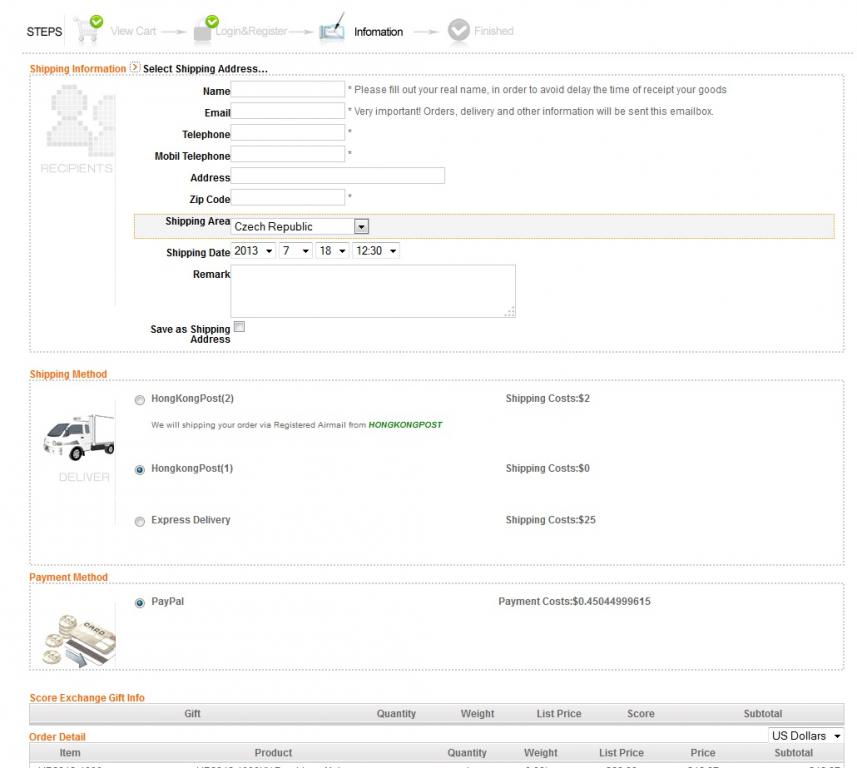
Task: Click the delivery truck icon
Action: (x=79, y=436)
